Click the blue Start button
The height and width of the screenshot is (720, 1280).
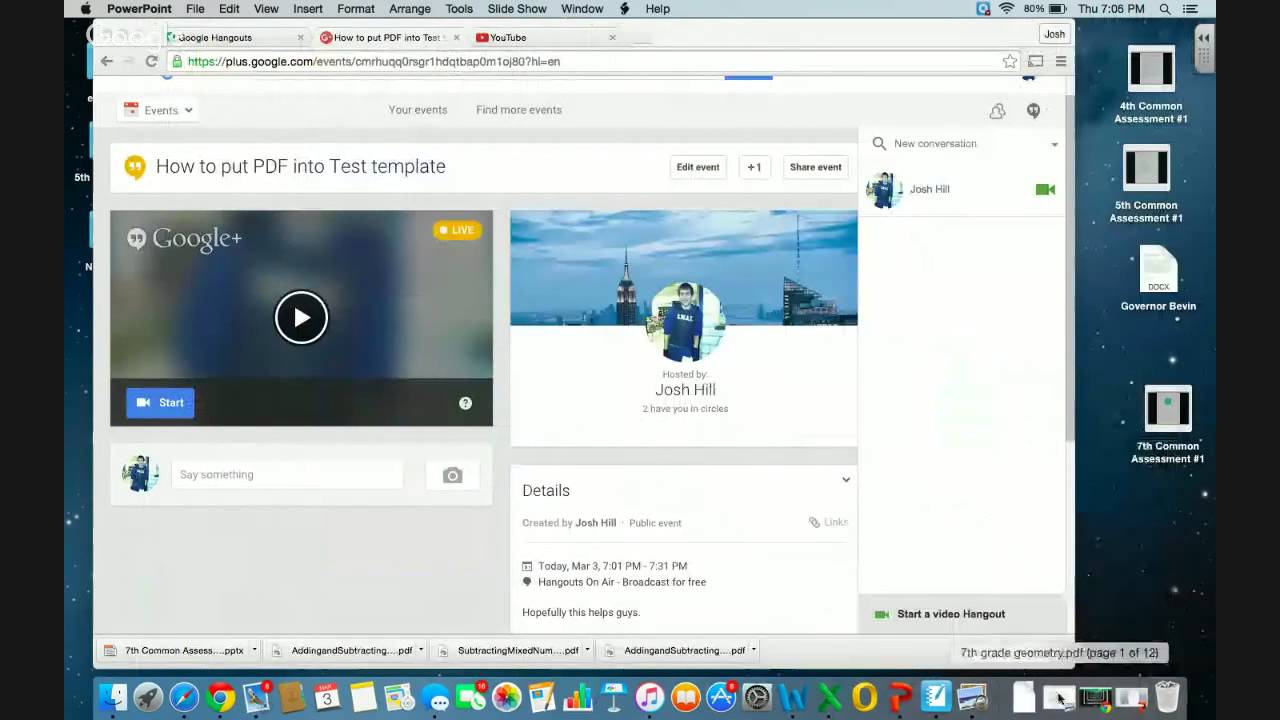(160, 403)
